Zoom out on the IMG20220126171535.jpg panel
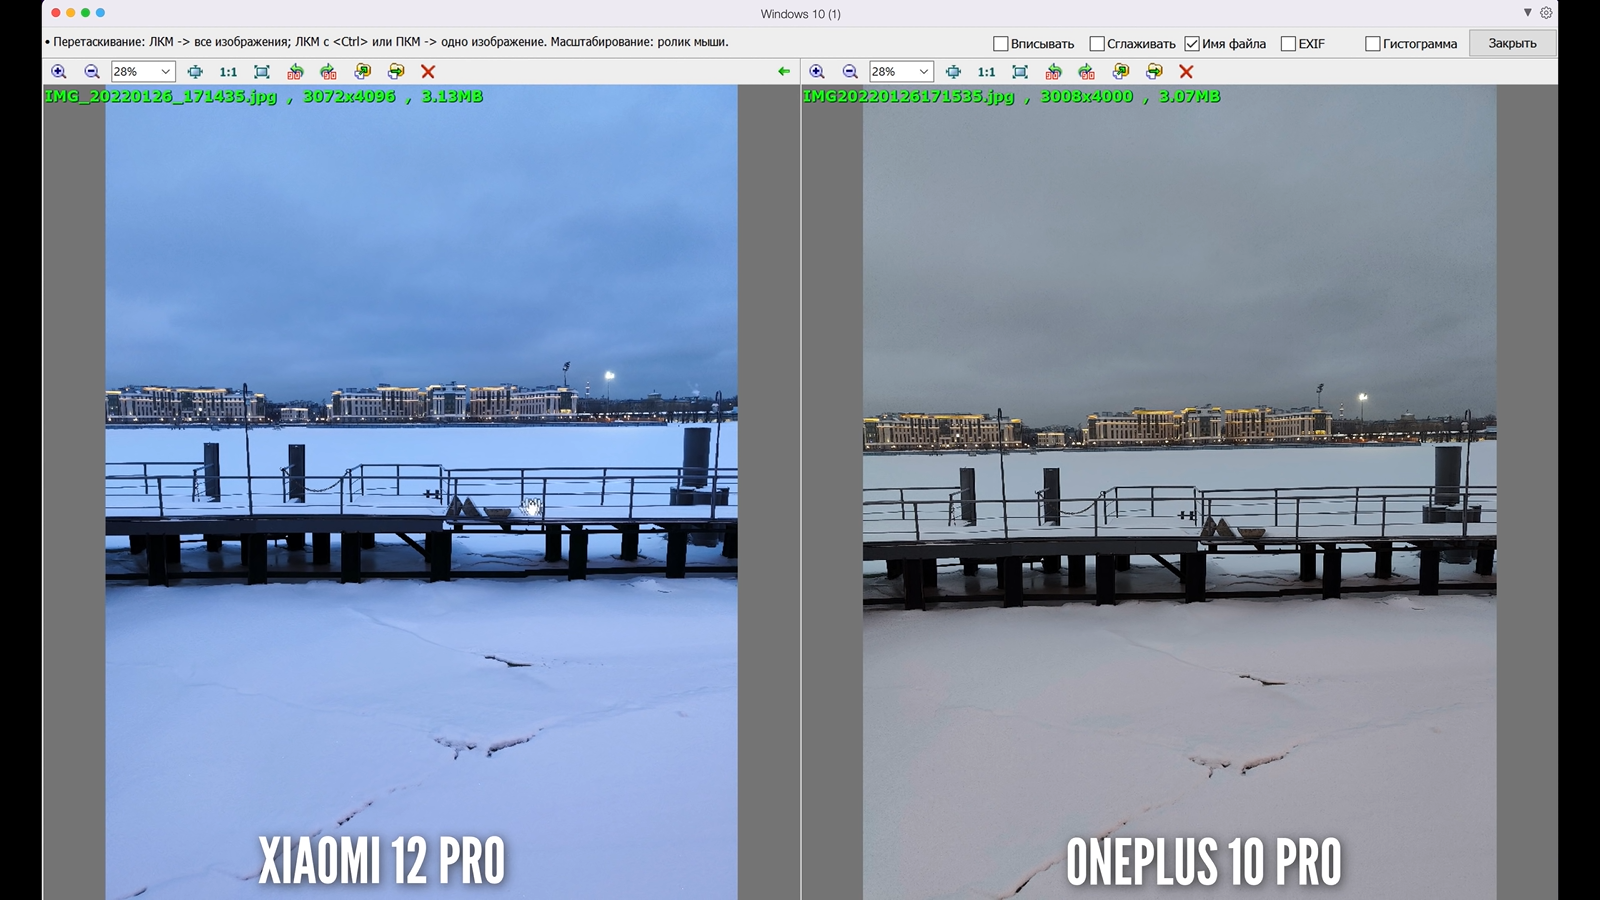 click(850, 72)
